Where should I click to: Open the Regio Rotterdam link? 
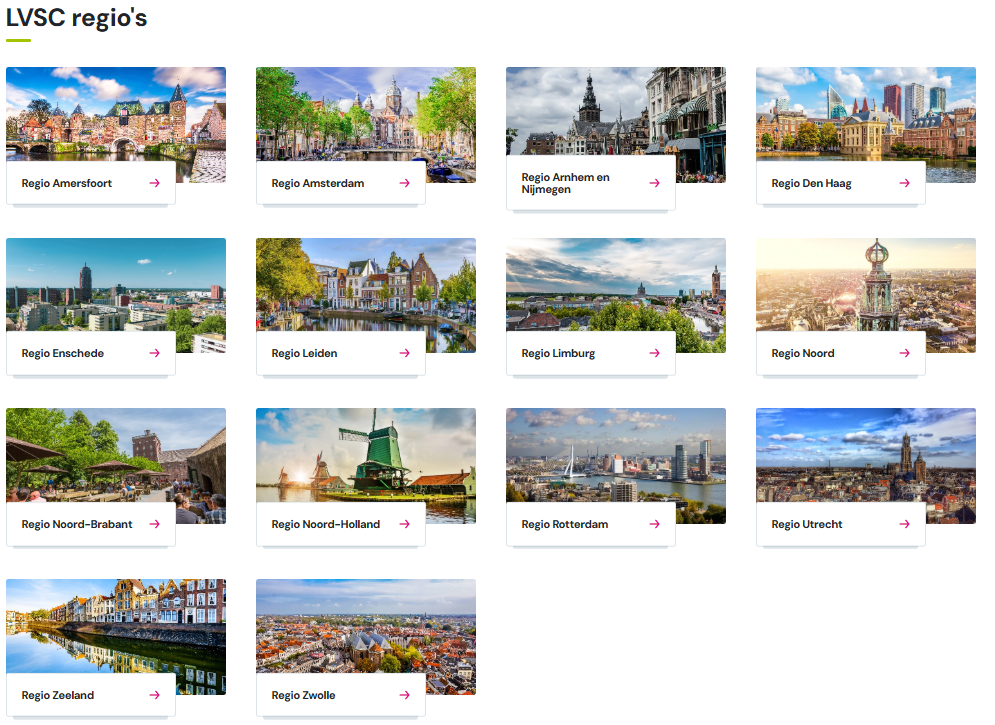pyautogui.click(x=564, y=524)
